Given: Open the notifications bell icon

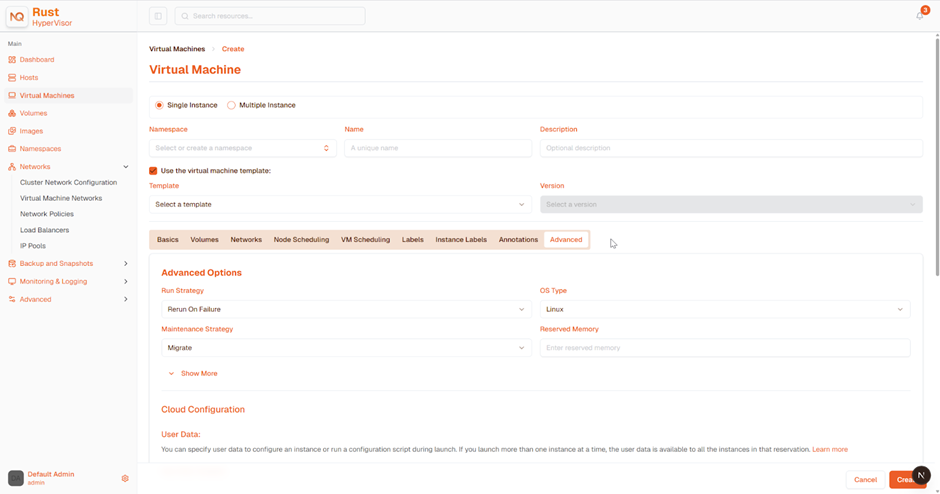Looking at the screenshot, I should click(920, 16).
